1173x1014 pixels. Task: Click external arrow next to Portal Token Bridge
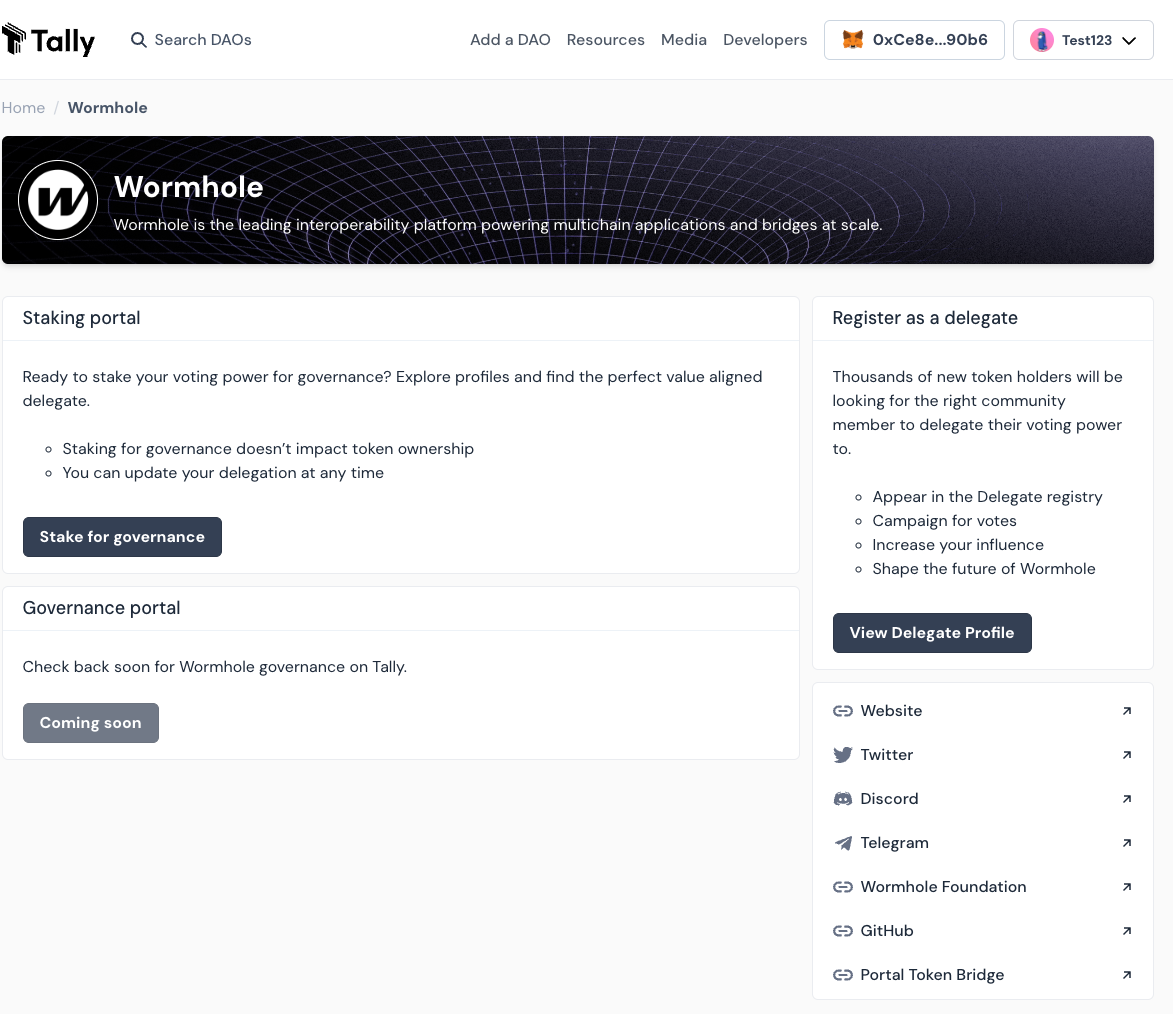[1127, 975]
